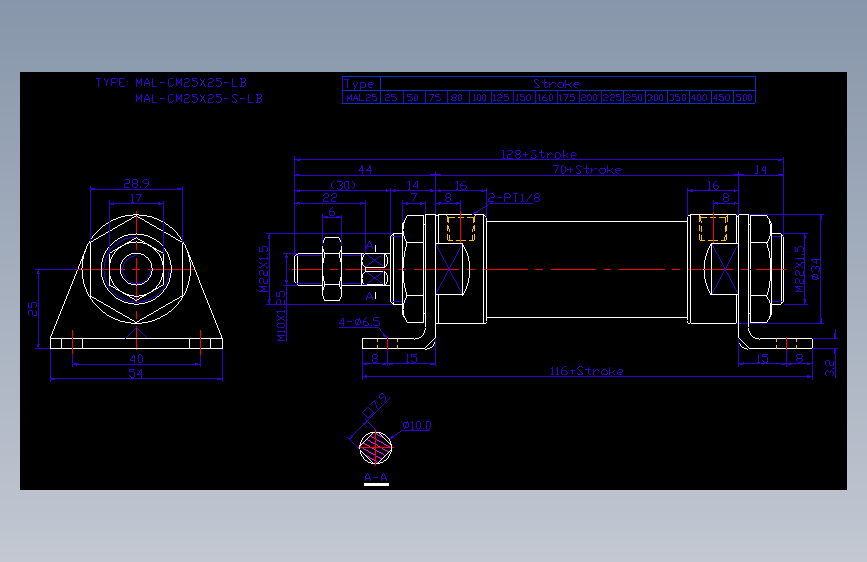Select the '44' dimension label

click(x=365, y=169)
